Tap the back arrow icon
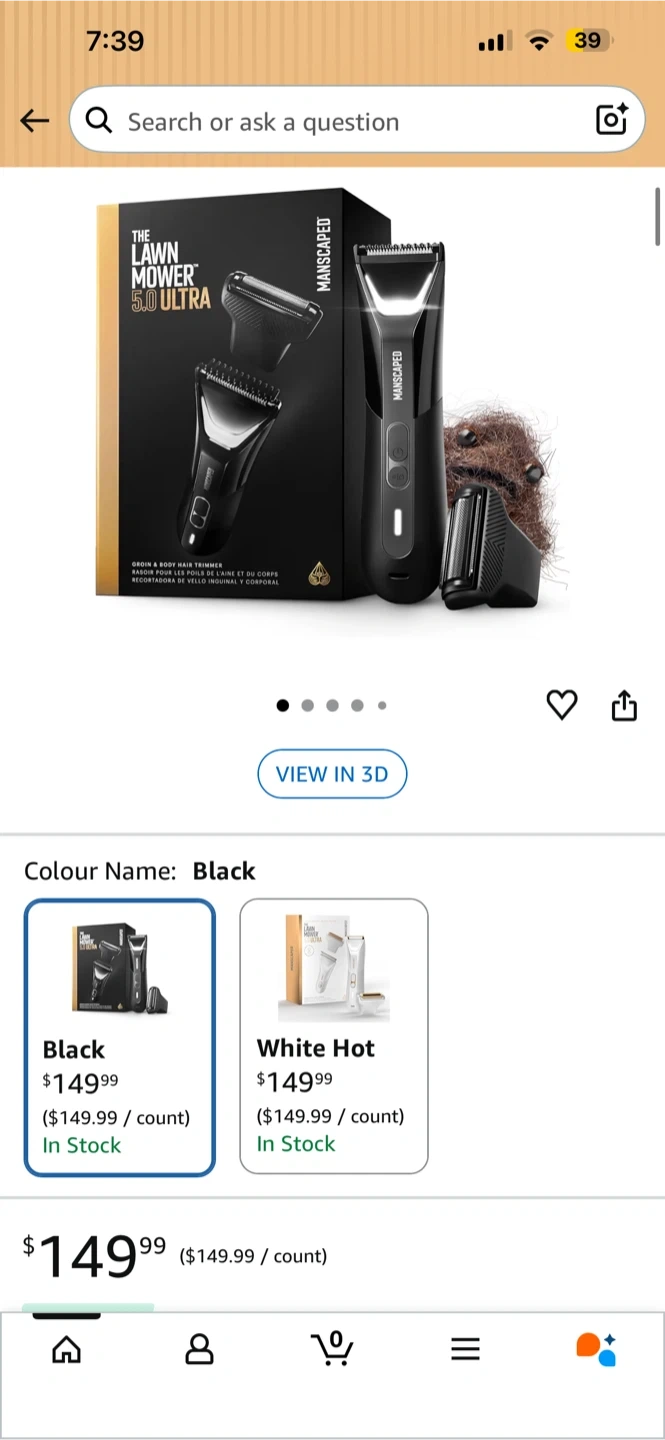This screenshot has height=1440, width=665. pyautogui.click(x=34, y=121)
